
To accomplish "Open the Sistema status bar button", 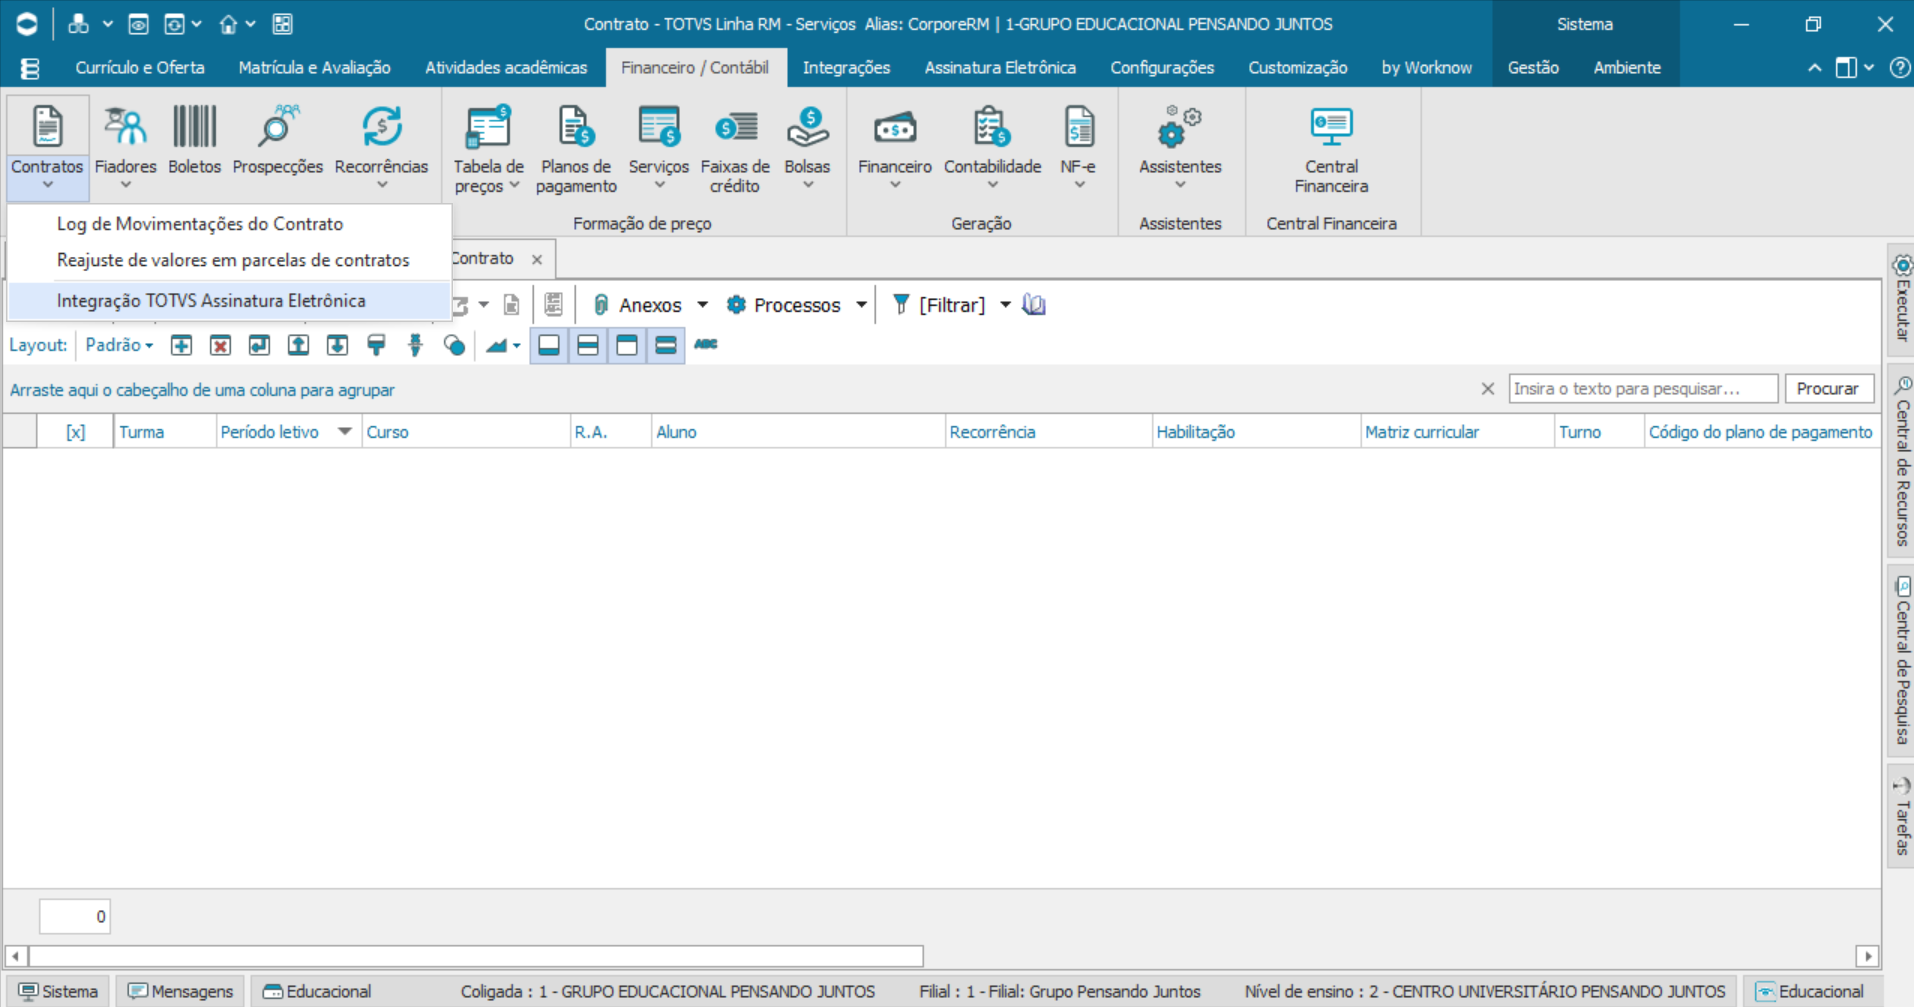I will click(58, 991).
